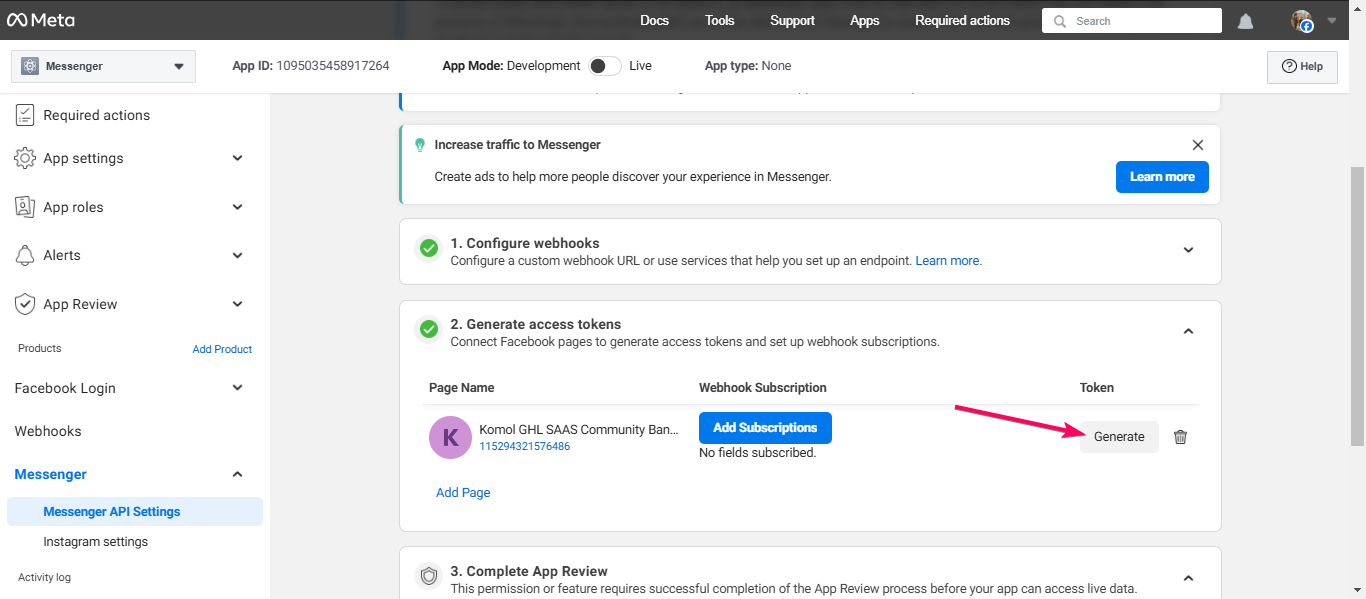Click the search magnifier icon
The image size is (1366, 599).
1060,21
